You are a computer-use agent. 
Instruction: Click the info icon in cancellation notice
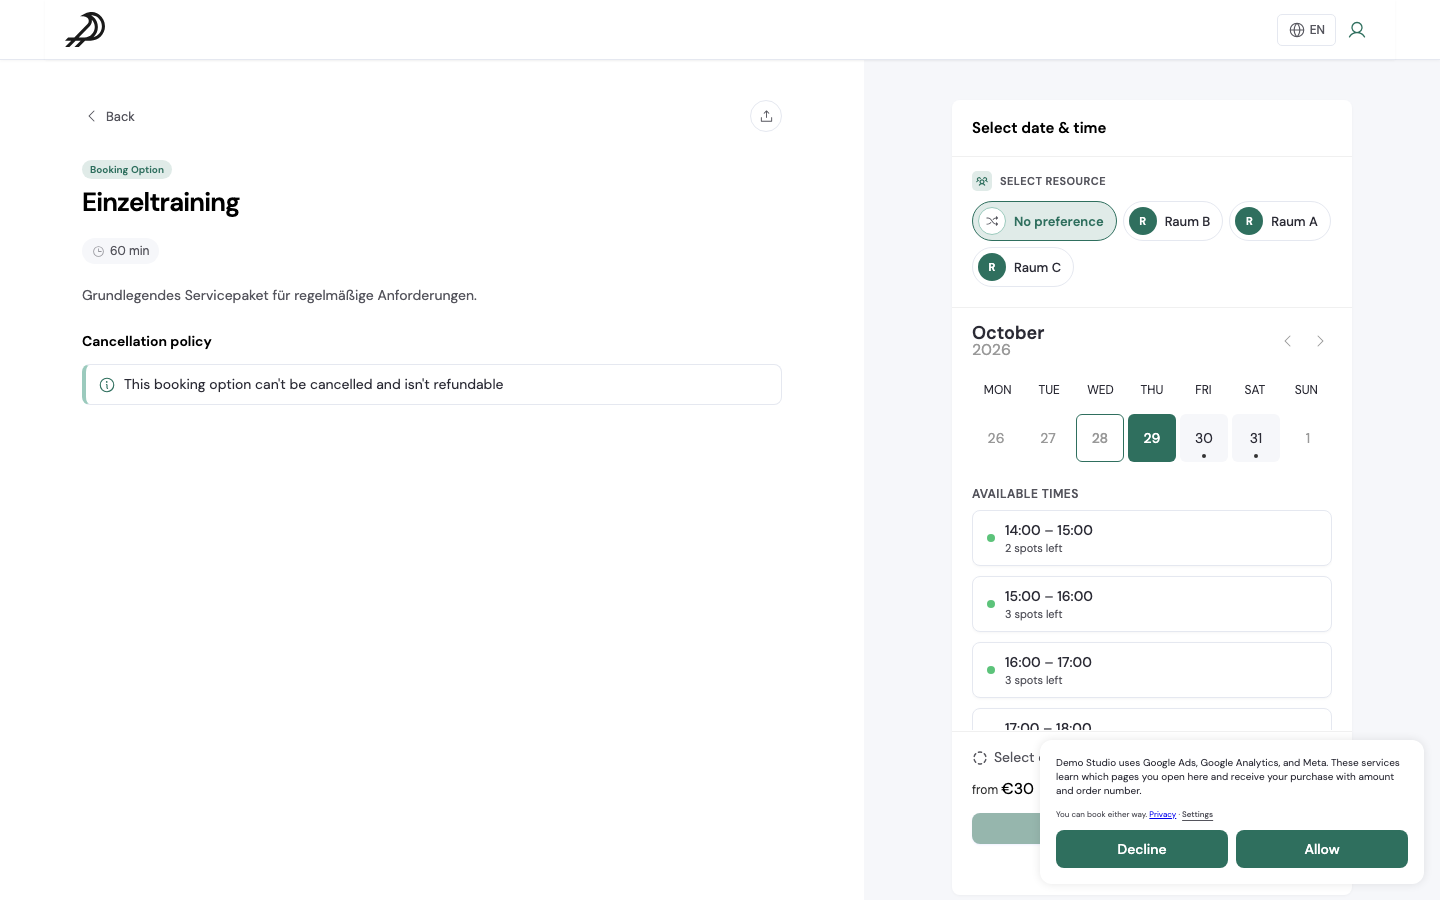pyautogui.click(x=107, y=385)
